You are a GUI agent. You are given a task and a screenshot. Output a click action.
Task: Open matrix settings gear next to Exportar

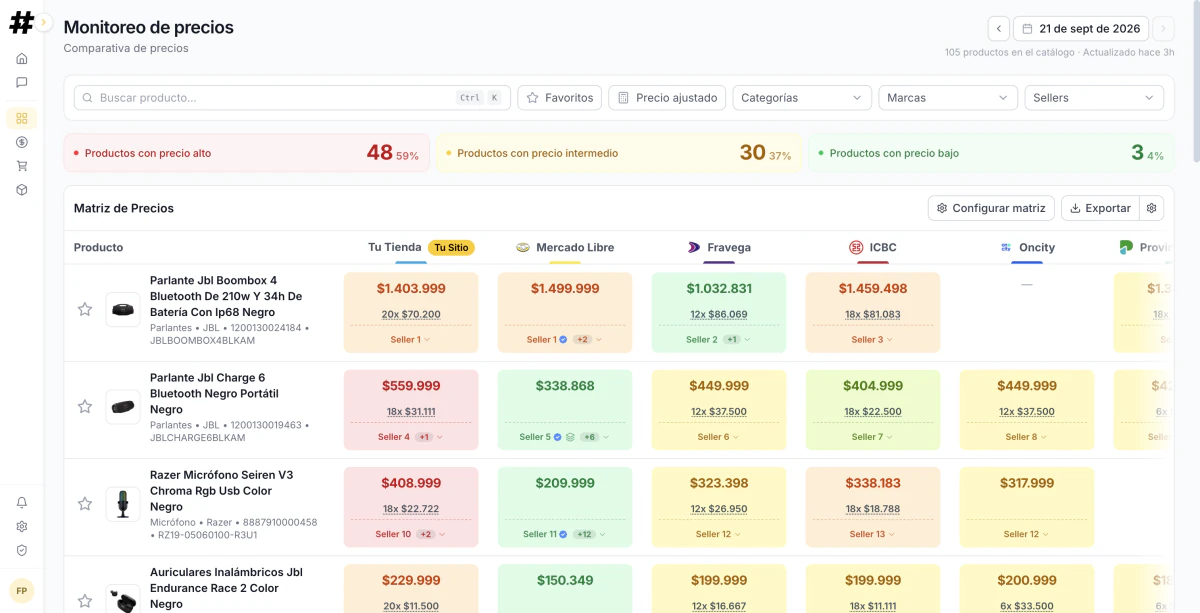[x=1152, y=208]
